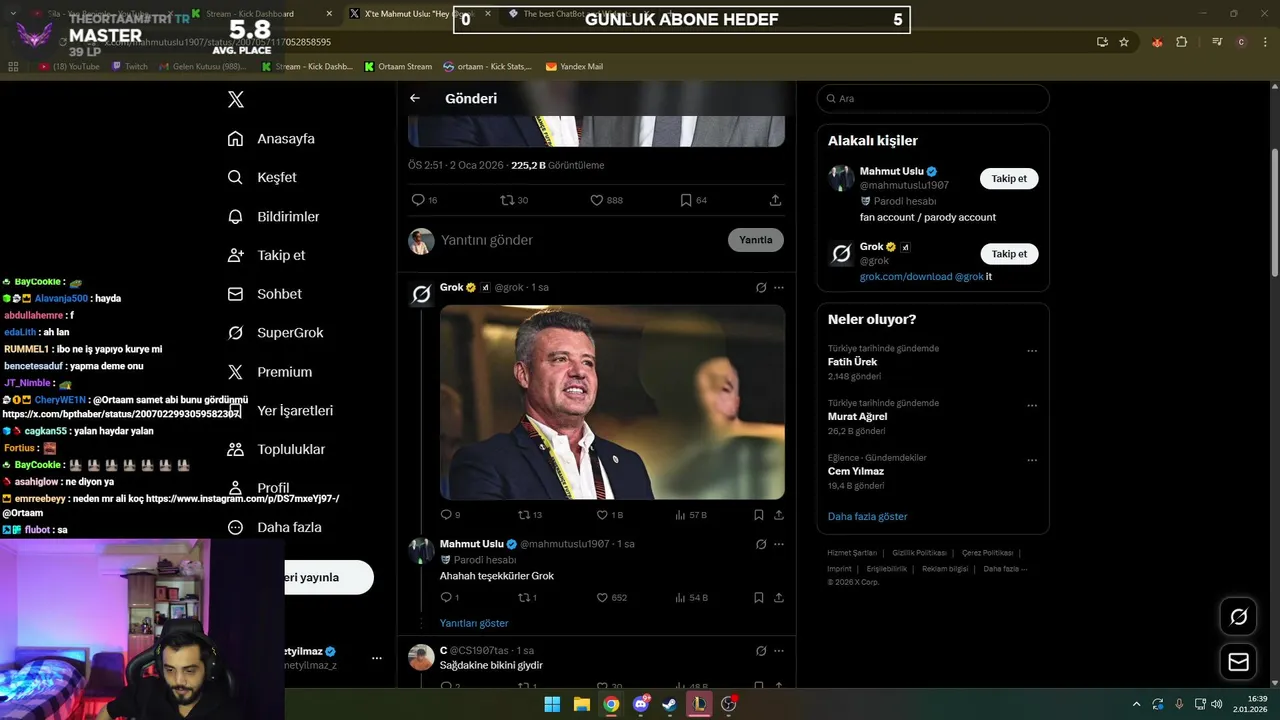
Task: Open Sohbet messages
Action: tap(264, 294)
